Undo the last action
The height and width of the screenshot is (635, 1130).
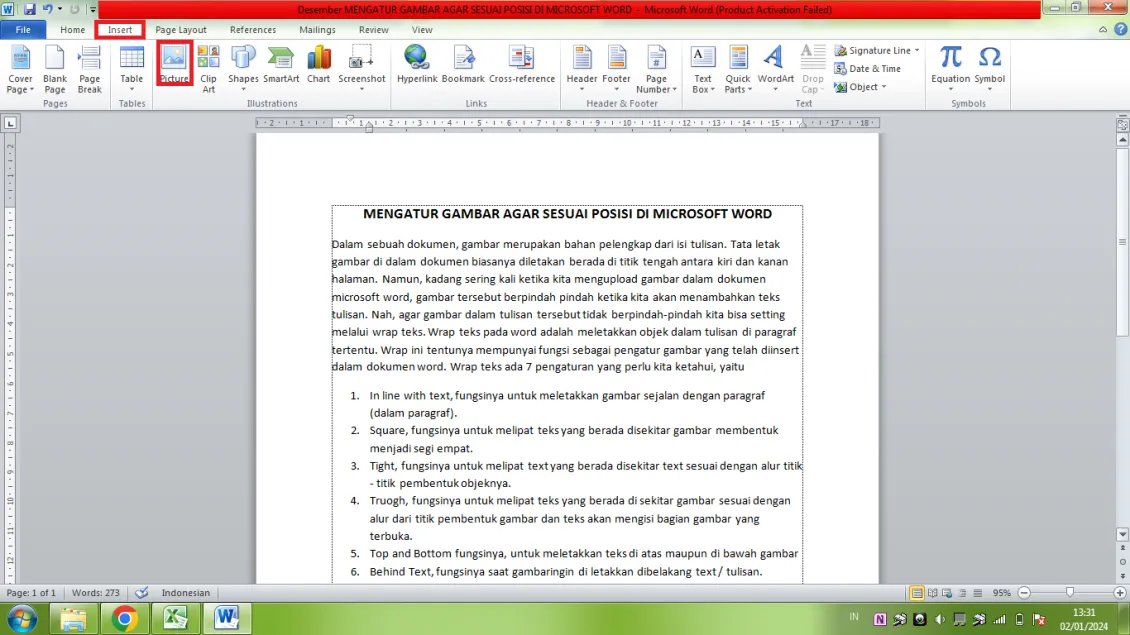click(47, 9)
